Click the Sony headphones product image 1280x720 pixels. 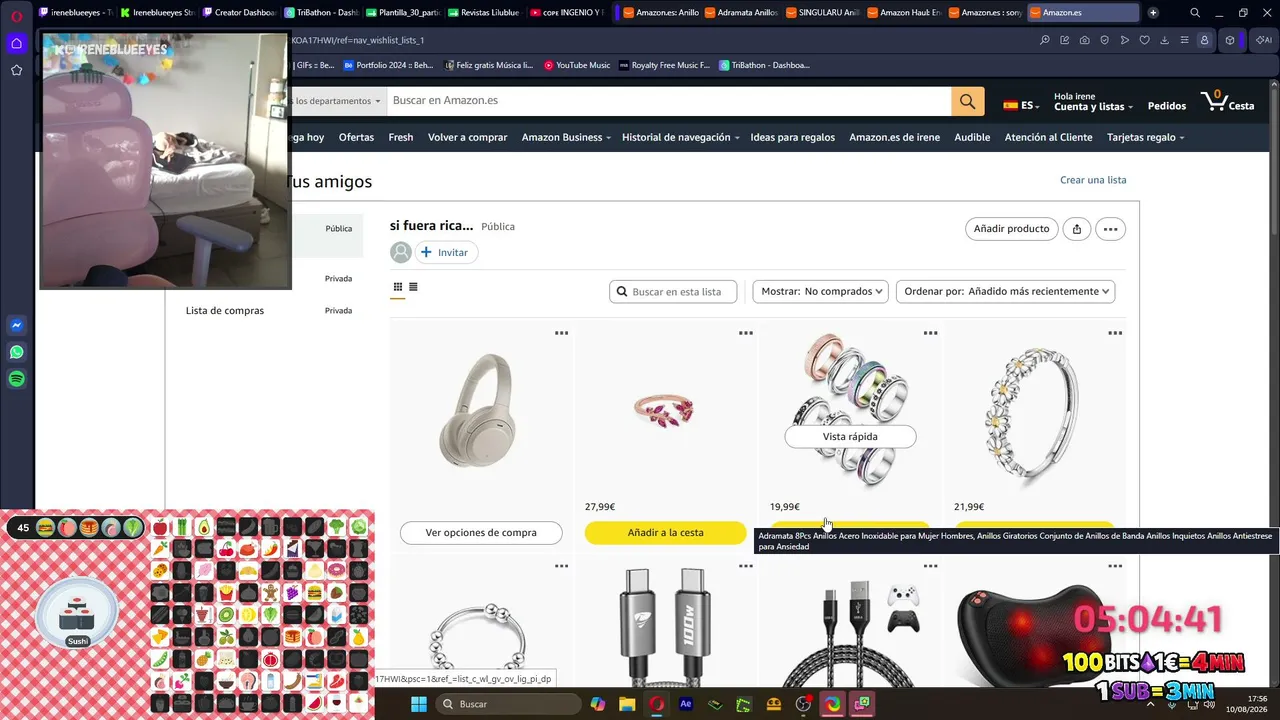pos(481,410)
